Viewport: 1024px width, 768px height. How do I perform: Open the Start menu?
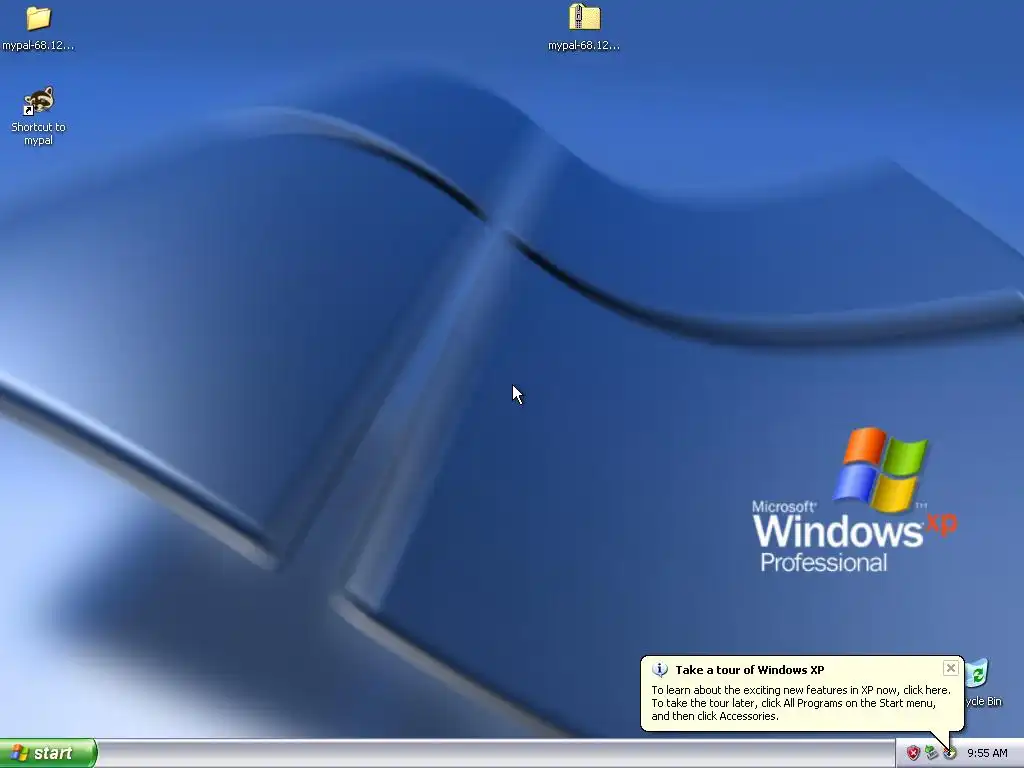tap(48, 753)
